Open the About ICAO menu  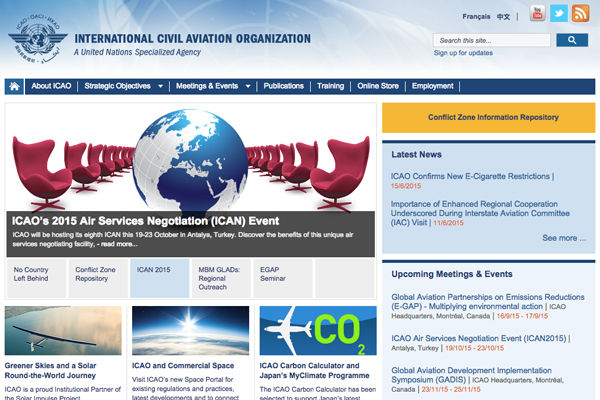[51, 86]
